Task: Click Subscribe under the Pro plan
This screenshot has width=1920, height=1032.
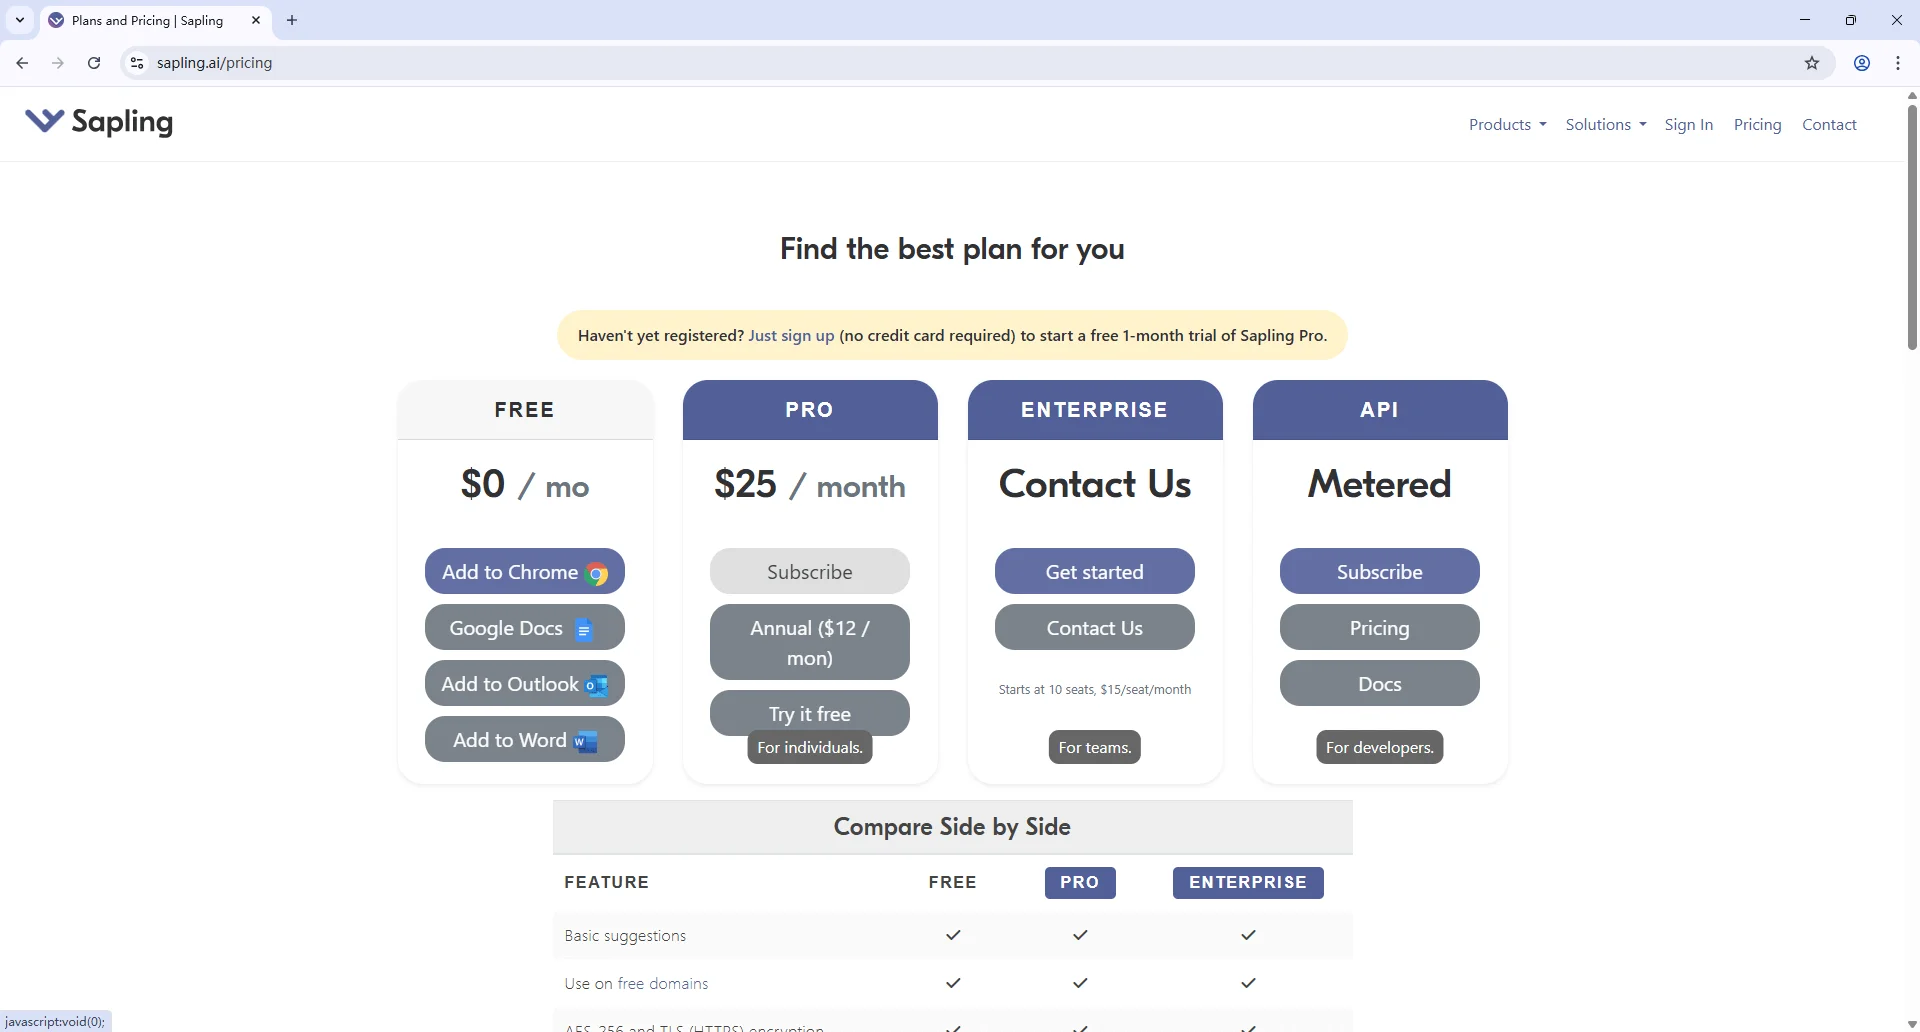Action: coord(810,572)
